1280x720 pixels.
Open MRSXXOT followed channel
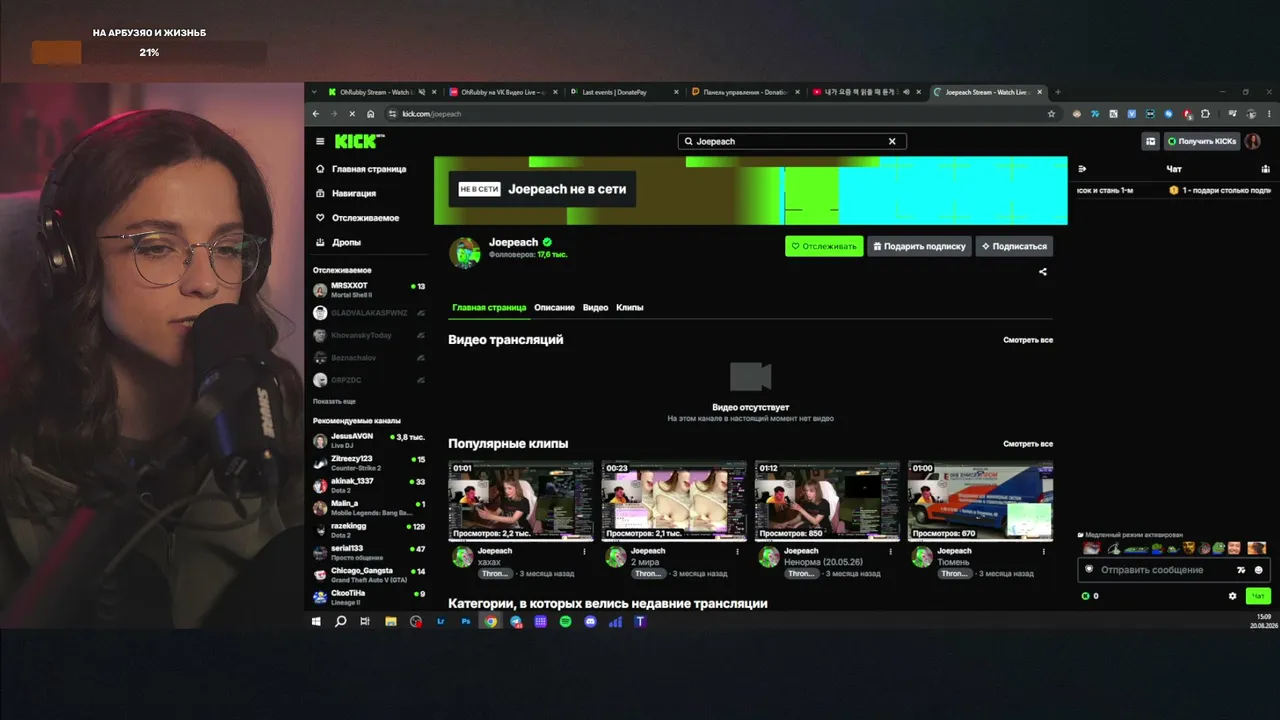click(x=369, y=290)
